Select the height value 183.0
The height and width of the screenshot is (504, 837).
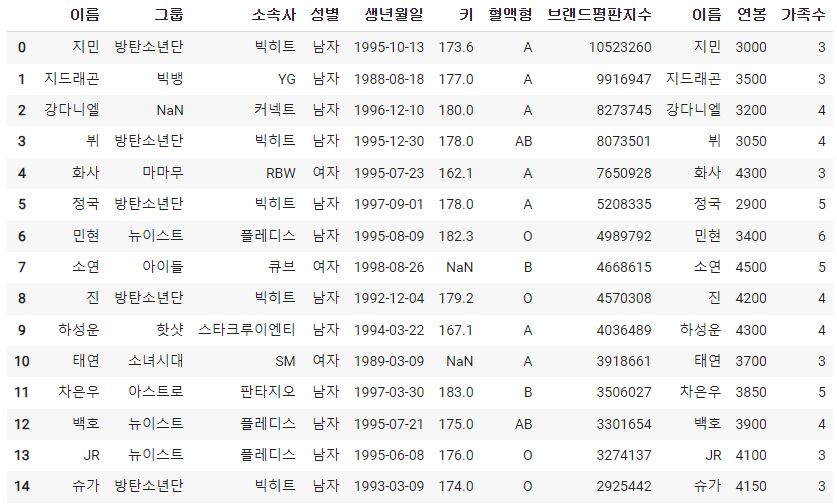coord(456,392)
